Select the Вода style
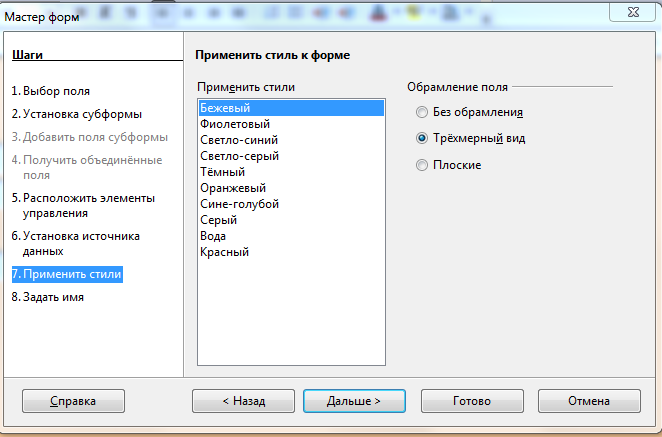Viewport: 662px width, 437px height. click(x=291, y=236)
